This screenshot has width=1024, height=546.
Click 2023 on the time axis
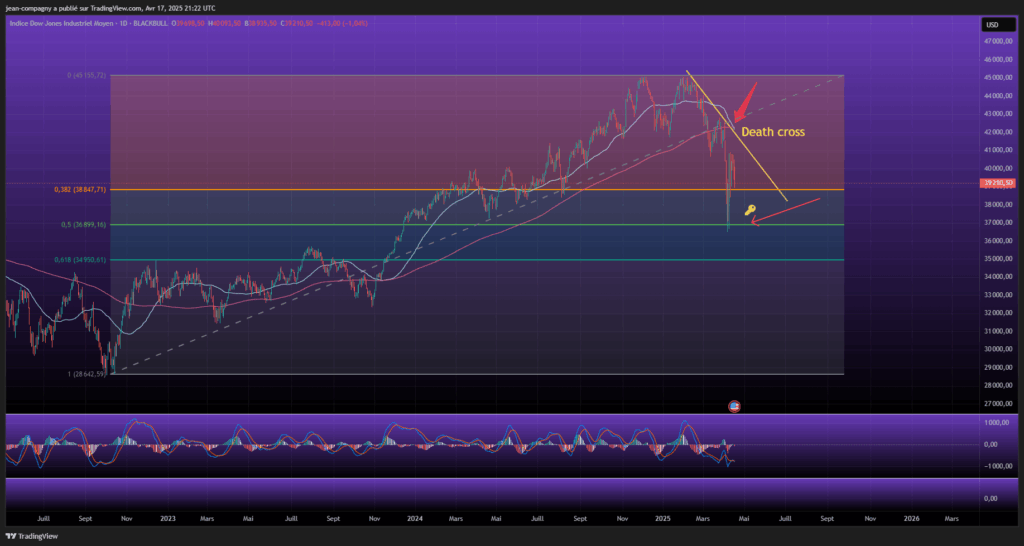coord(167,519)
